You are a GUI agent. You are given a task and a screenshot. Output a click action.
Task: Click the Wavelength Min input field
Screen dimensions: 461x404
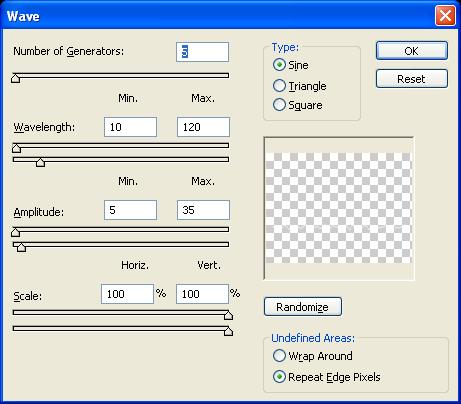click(130, 127)
